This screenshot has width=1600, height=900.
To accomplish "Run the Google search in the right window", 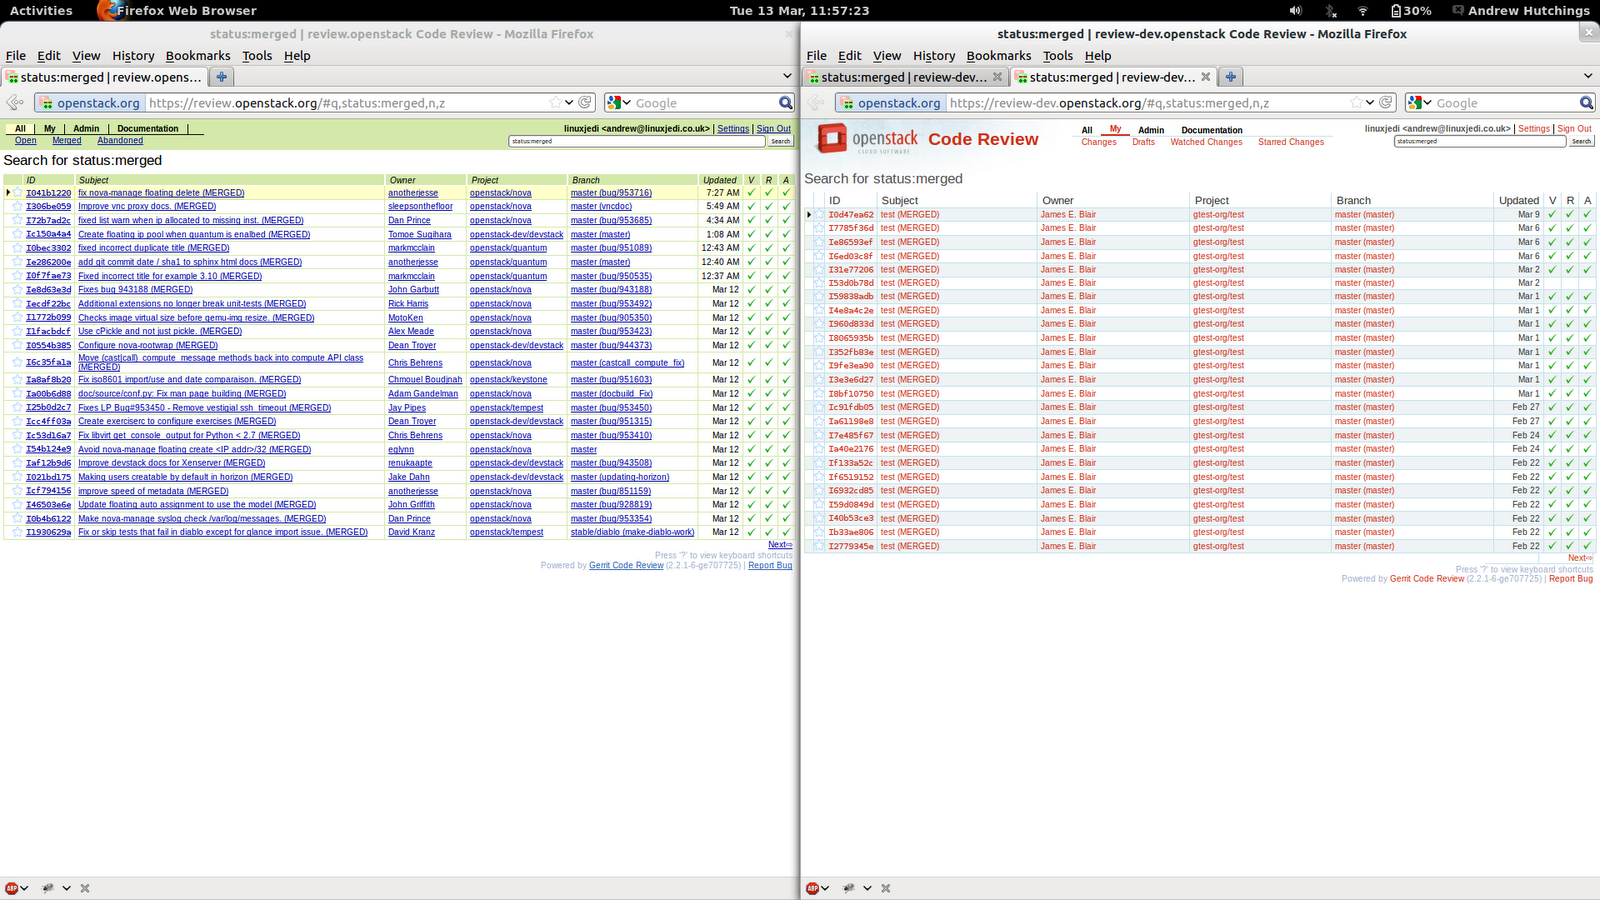I will pyautogui.click(x=1586, y=102).
